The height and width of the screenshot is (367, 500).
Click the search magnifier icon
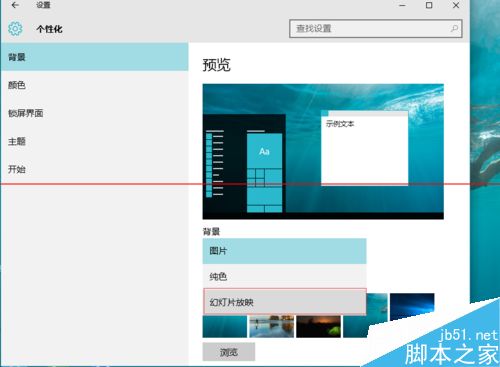[x=454, y=29]
